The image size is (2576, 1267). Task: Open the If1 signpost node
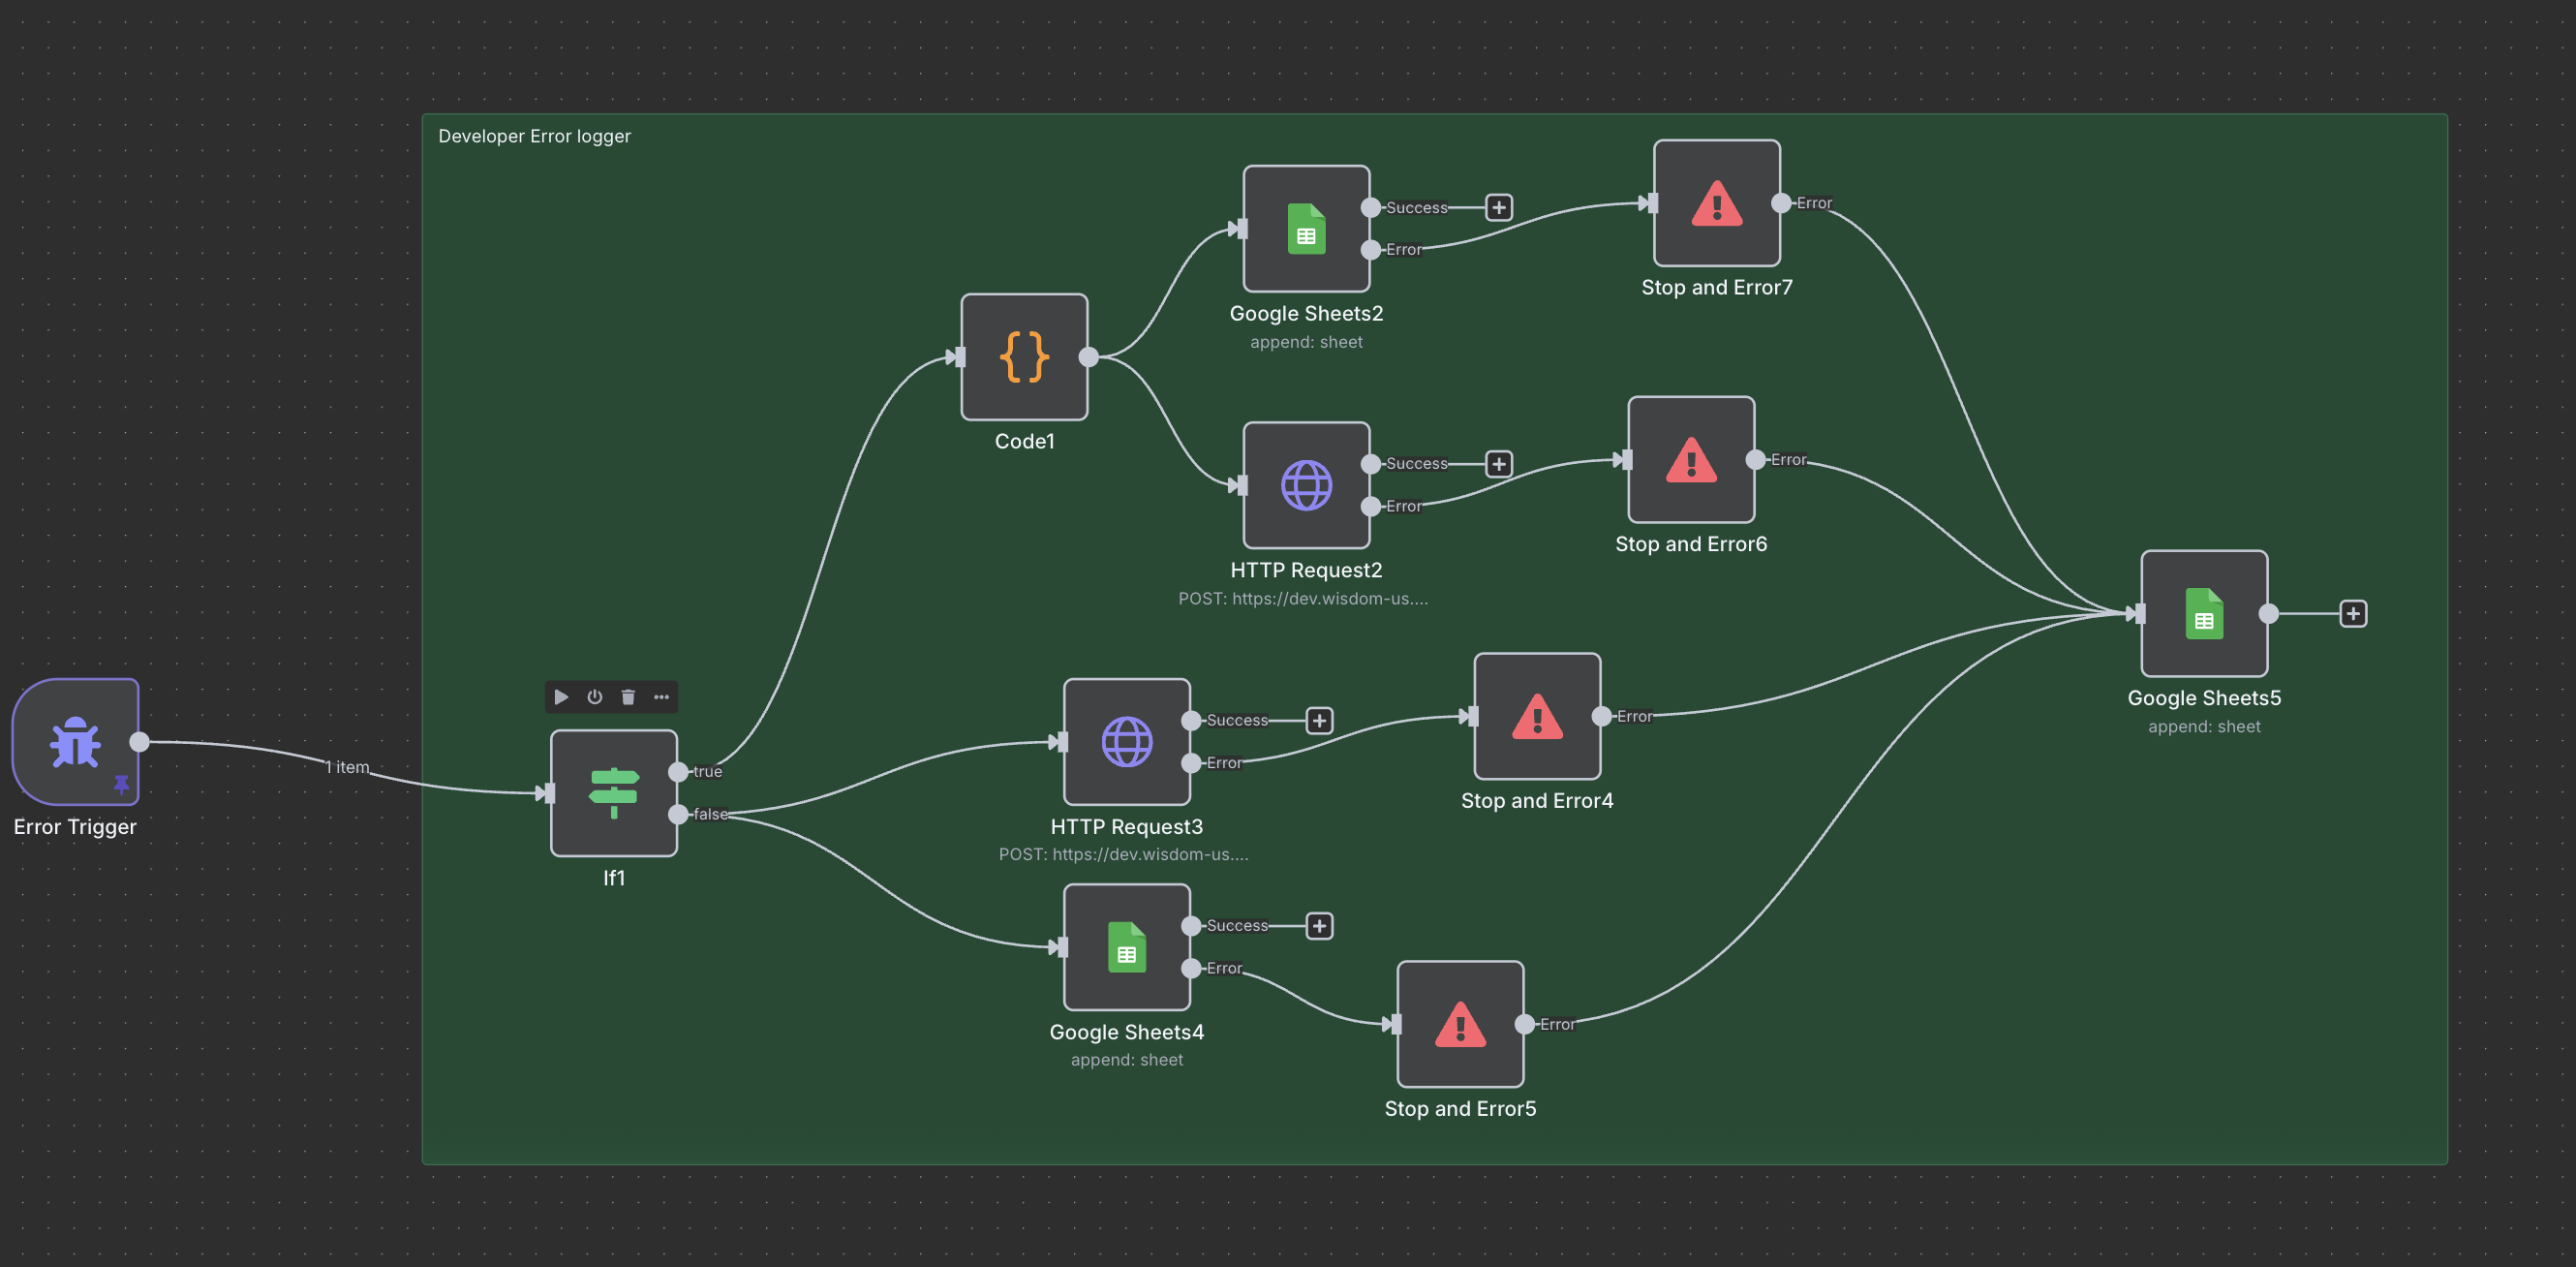click(x=614, y=793)
